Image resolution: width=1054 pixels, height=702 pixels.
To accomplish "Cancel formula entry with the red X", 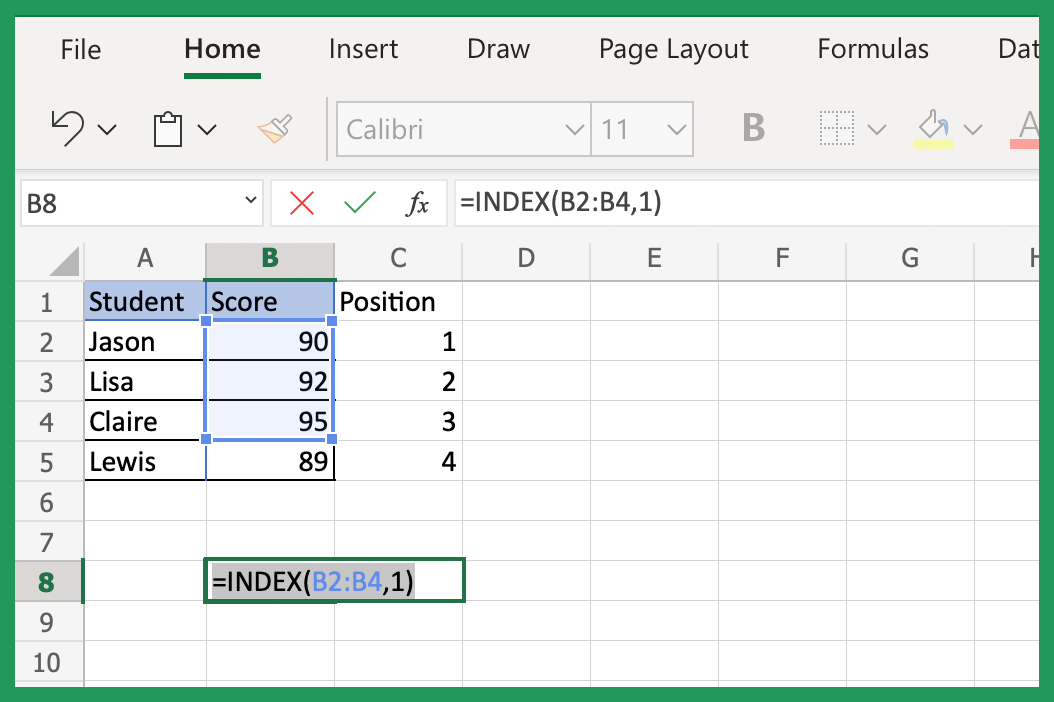I will pos(303,202).
